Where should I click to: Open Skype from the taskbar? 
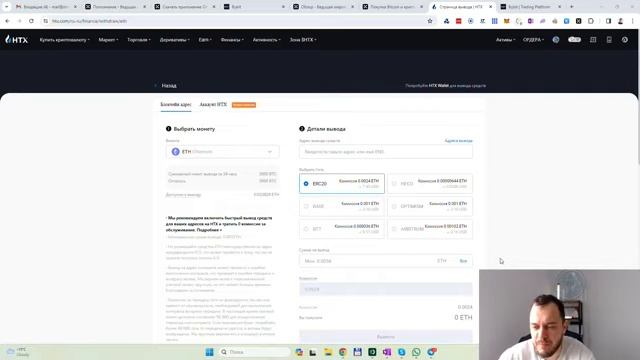point(402,352)
